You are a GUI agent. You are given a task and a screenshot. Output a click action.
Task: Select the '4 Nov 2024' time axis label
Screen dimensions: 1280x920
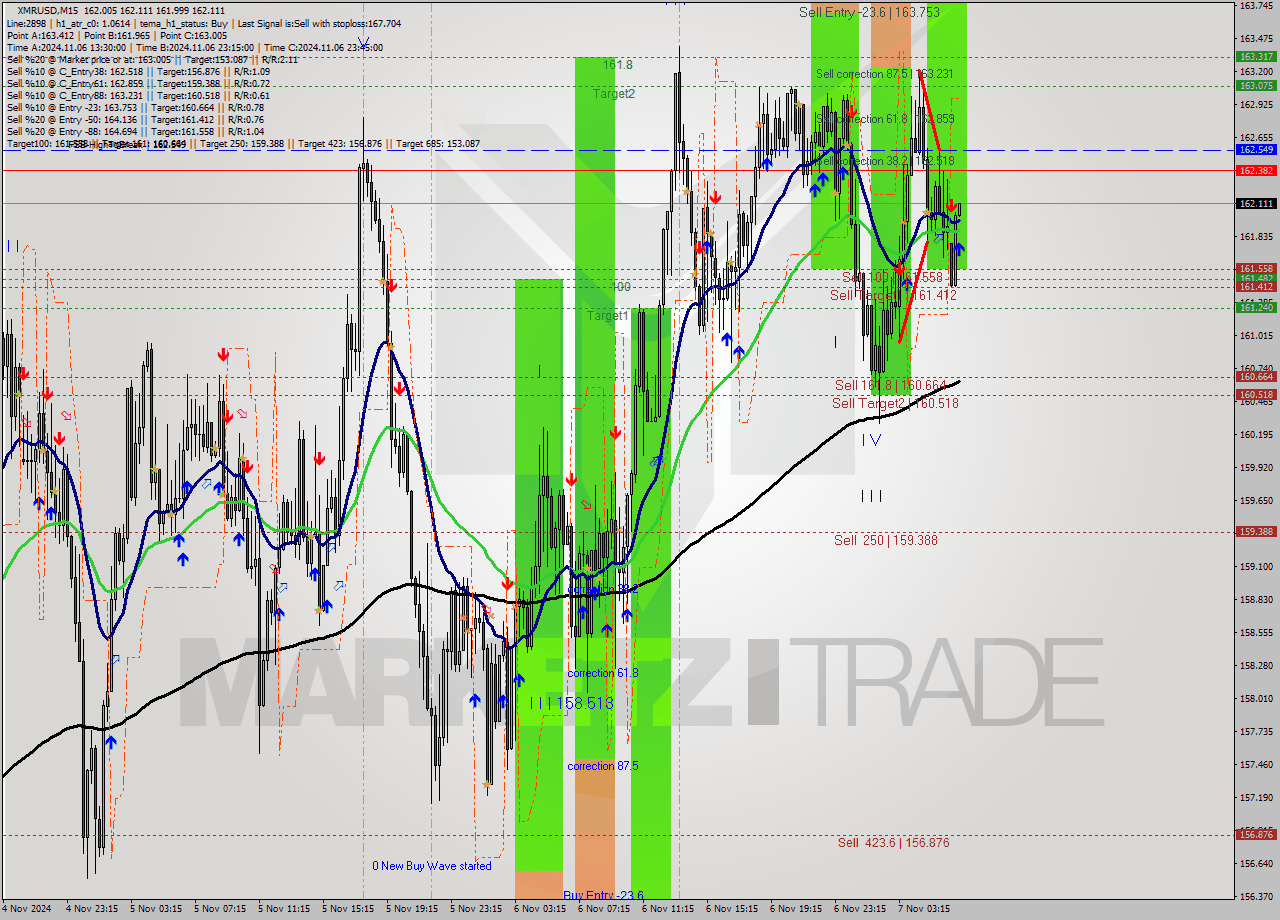[x=25, y=909]
